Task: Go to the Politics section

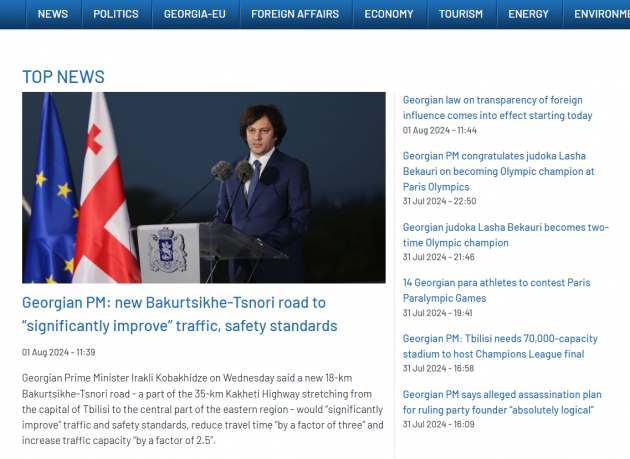Action: 116,14
